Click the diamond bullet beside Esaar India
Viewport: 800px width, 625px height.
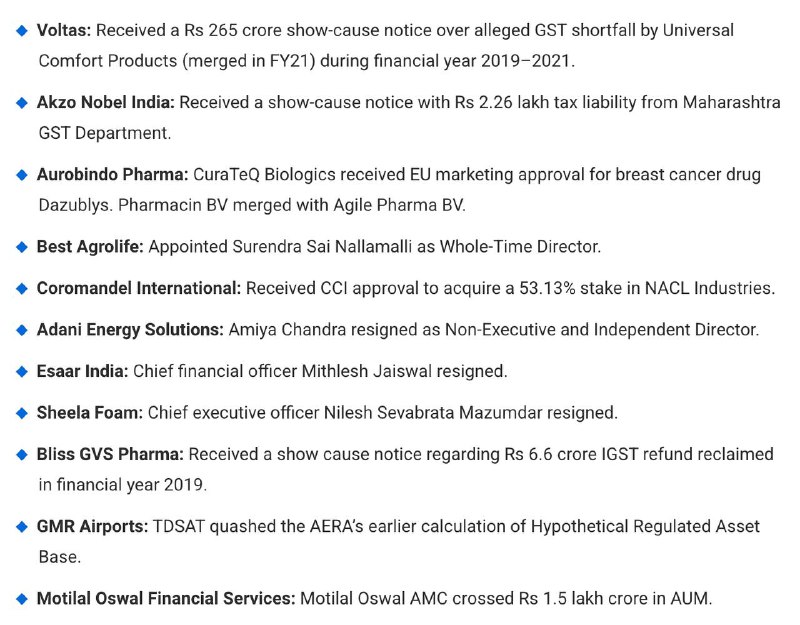[x=22, y=371]
